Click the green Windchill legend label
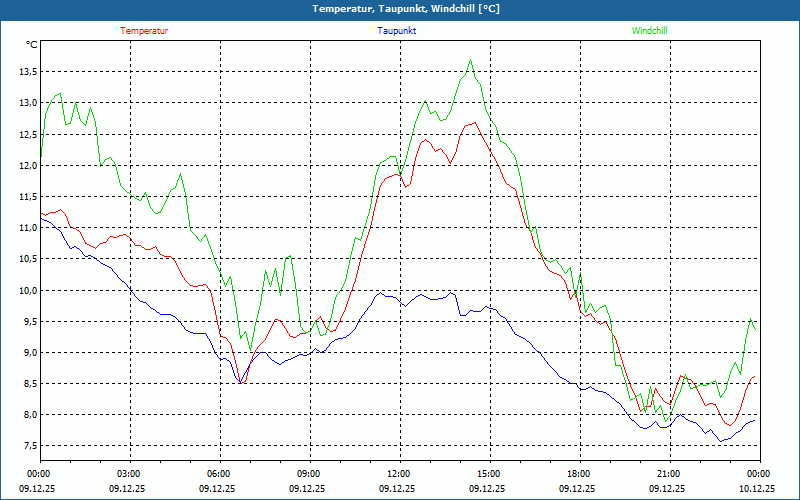The width and height of the screenshot is (800, 500). pyautogui.click(x=649, y=31)
